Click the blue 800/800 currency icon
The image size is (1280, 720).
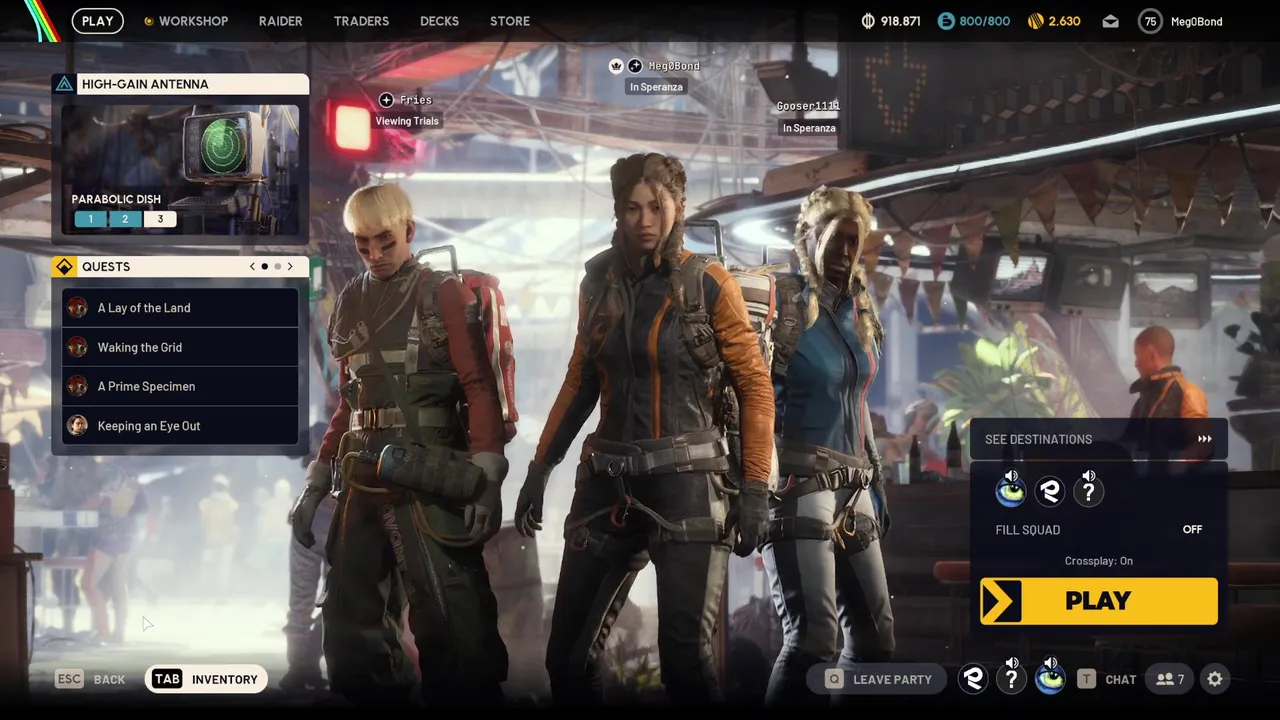coord(946,21)
